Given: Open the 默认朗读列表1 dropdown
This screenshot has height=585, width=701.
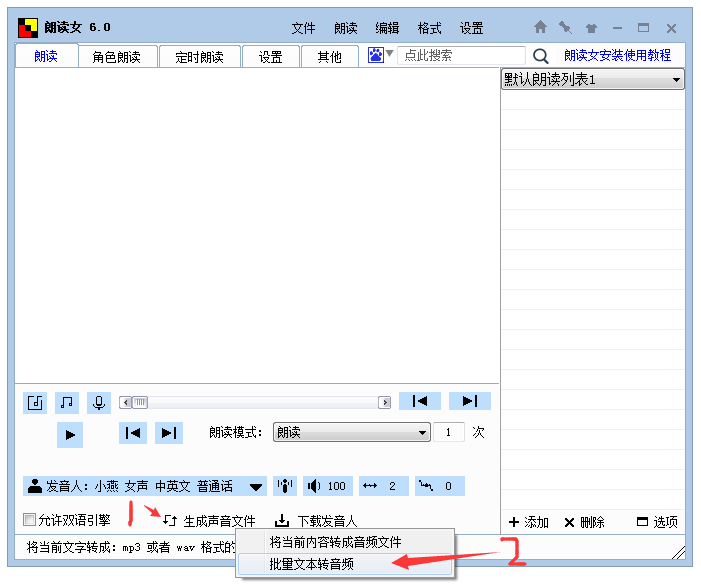Looking at the screenshot, I should click(x=592, y=80).
